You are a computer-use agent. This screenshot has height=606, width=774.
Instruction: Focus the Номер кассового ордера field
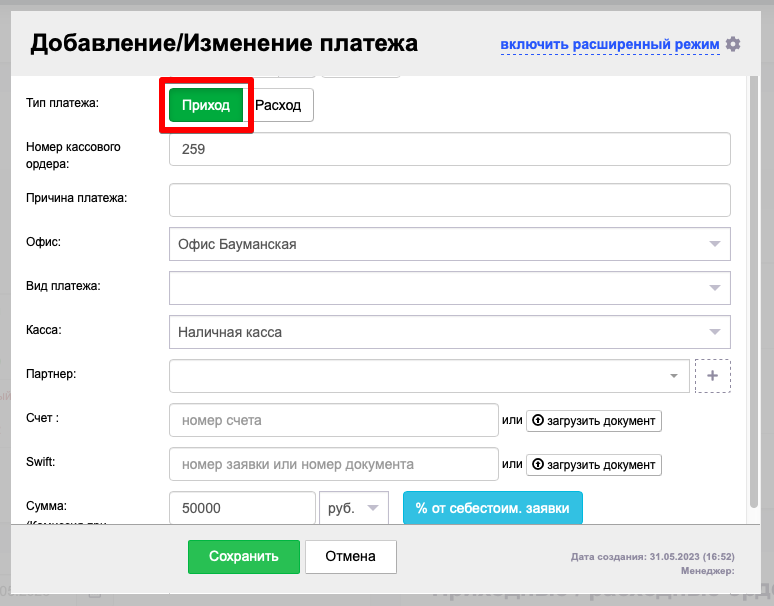tap(450, 149)
